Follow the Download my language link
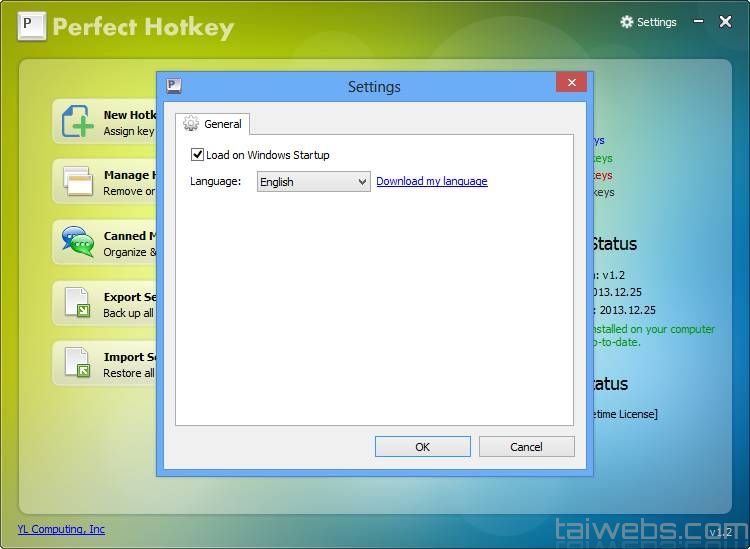This screenshot has height=549, width=750. (x=431, y=181)
